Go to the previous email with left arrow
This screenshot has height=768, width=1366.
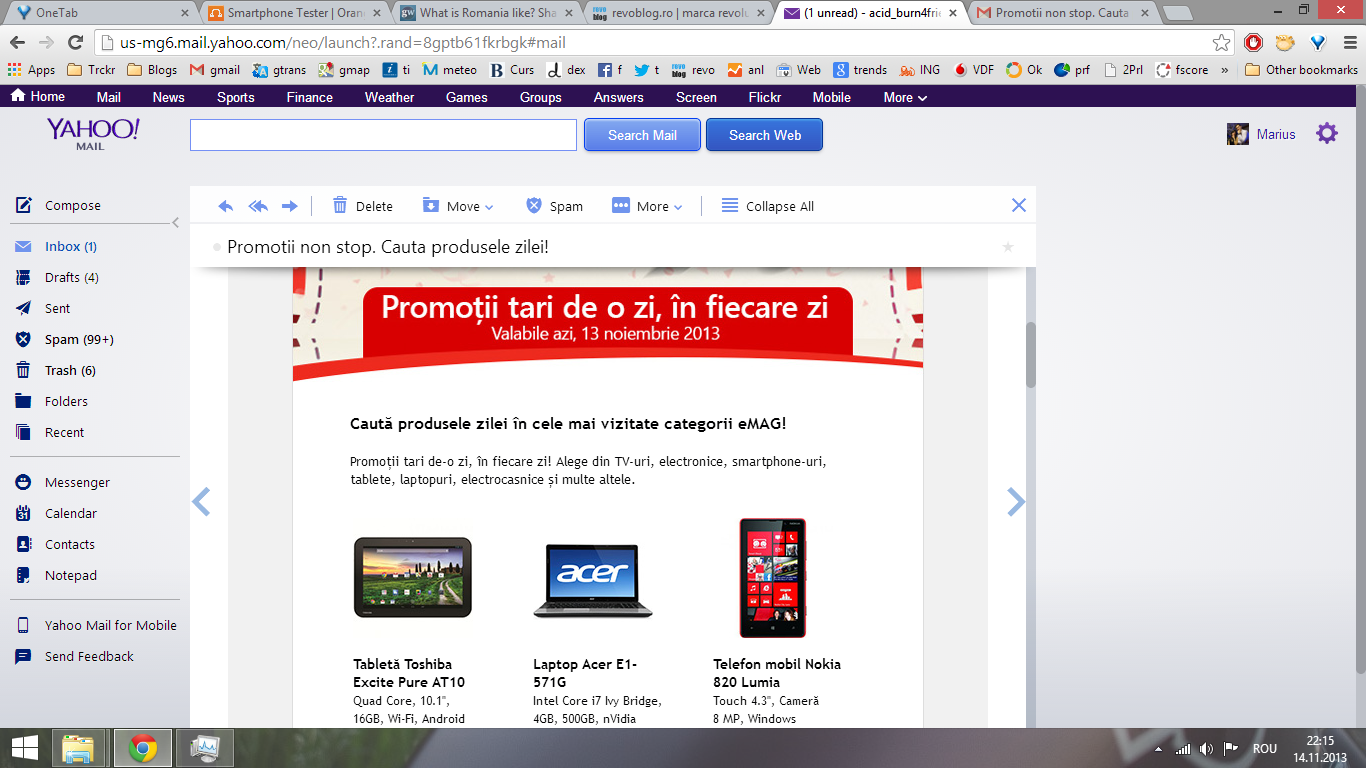pos(201,501)
